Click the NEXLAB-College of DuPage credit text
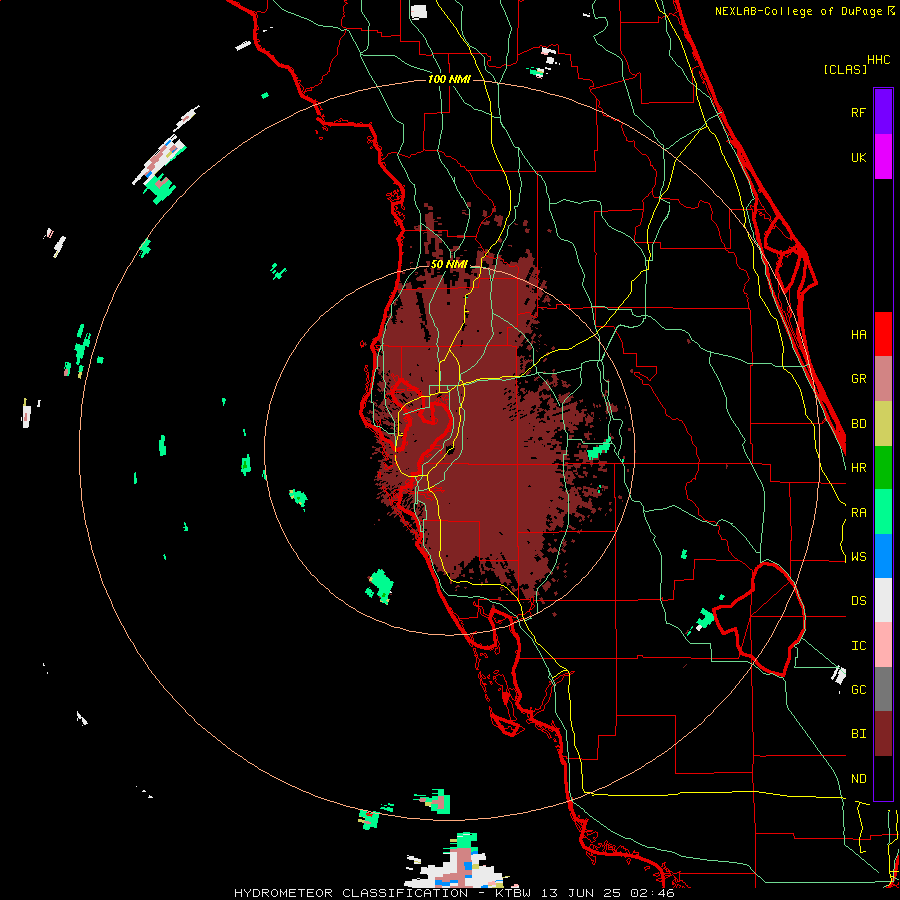The image size is (900, 900). coord(798,11)
